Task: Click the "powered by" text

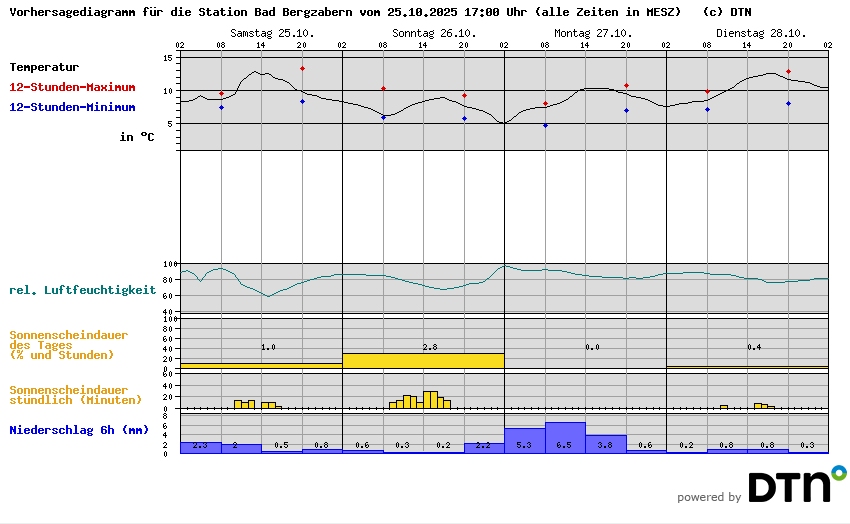Action: tap(709, 497)
